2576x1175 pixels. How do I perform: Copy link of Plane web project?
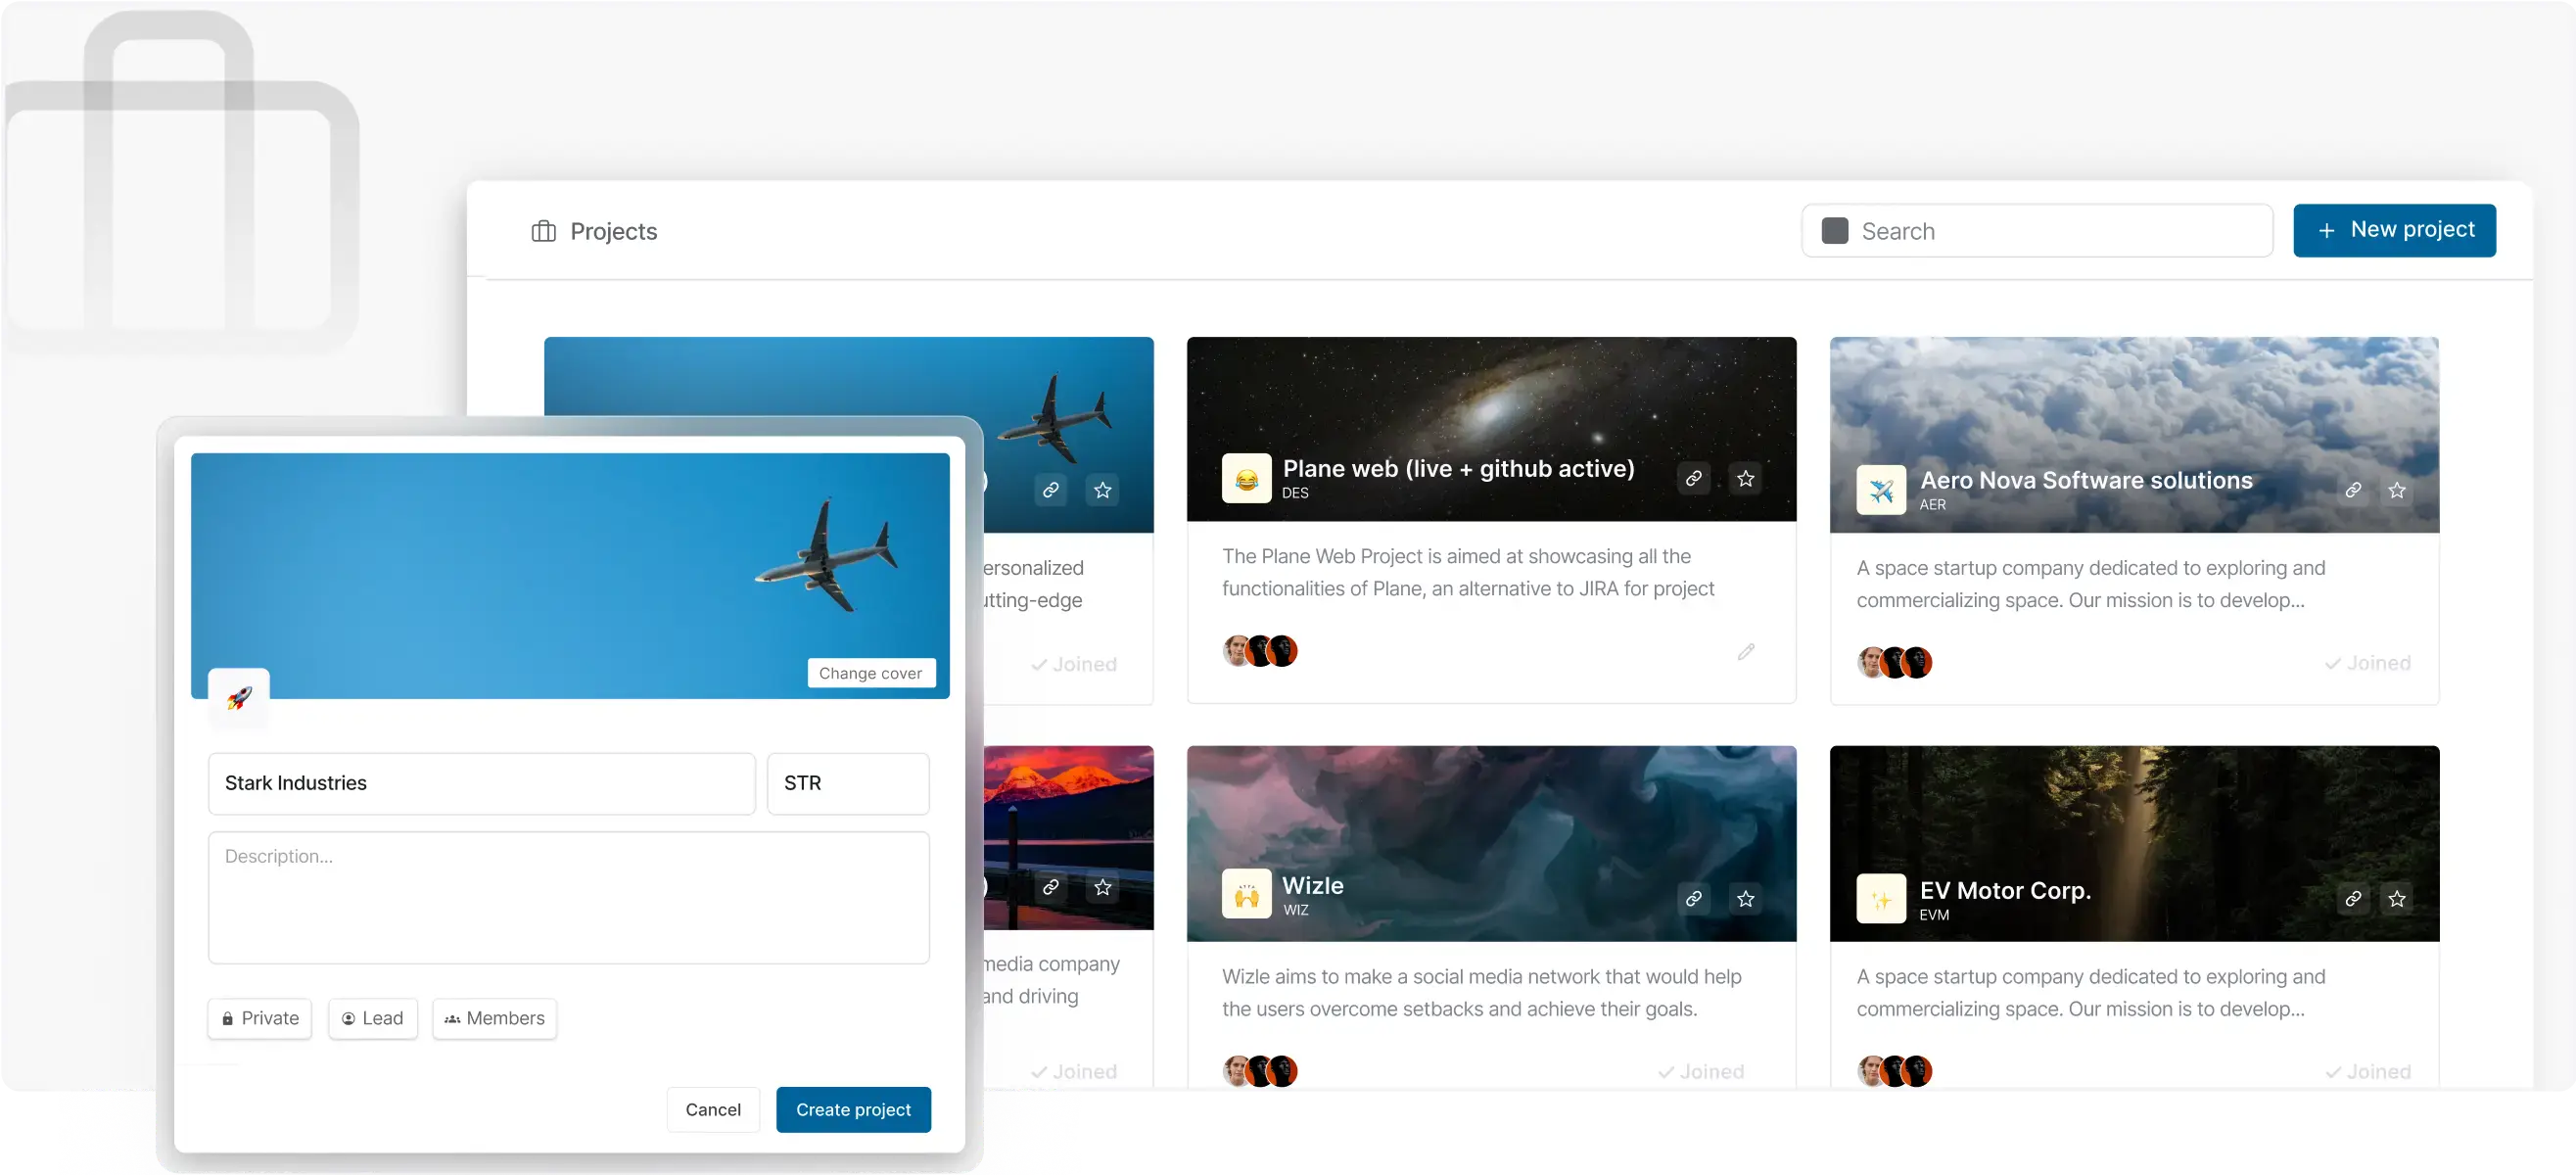click(1693, 478)
